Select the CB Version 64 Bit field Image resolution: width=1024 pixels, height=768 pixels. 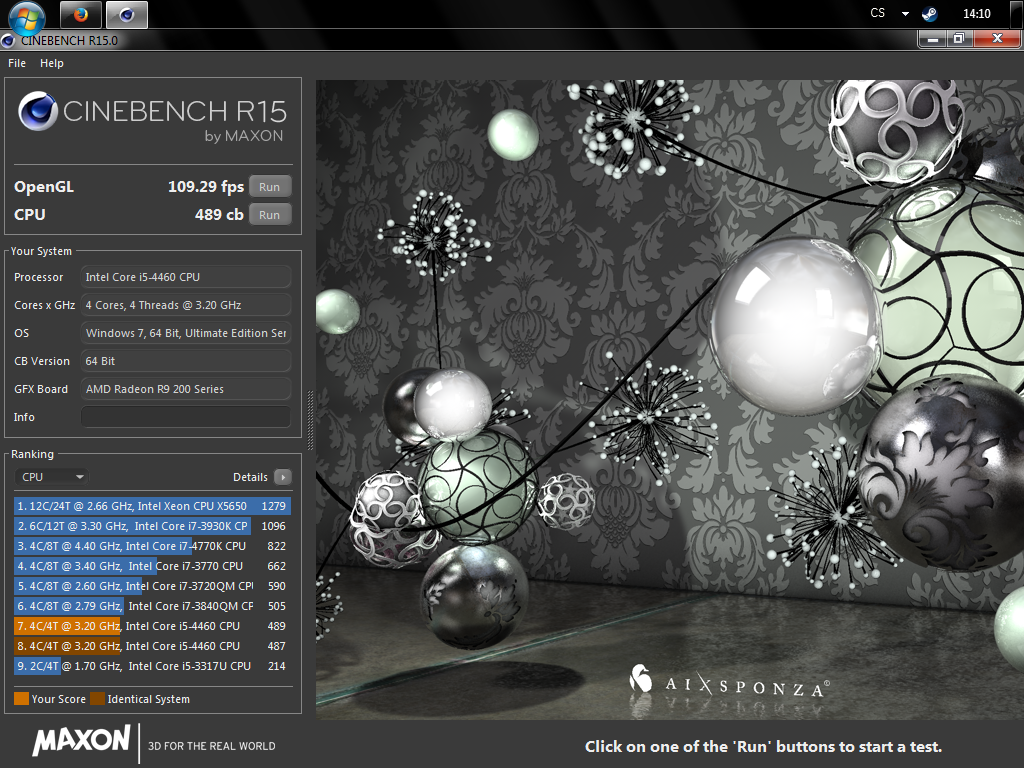pyautogui.click(x=186, y=361)
